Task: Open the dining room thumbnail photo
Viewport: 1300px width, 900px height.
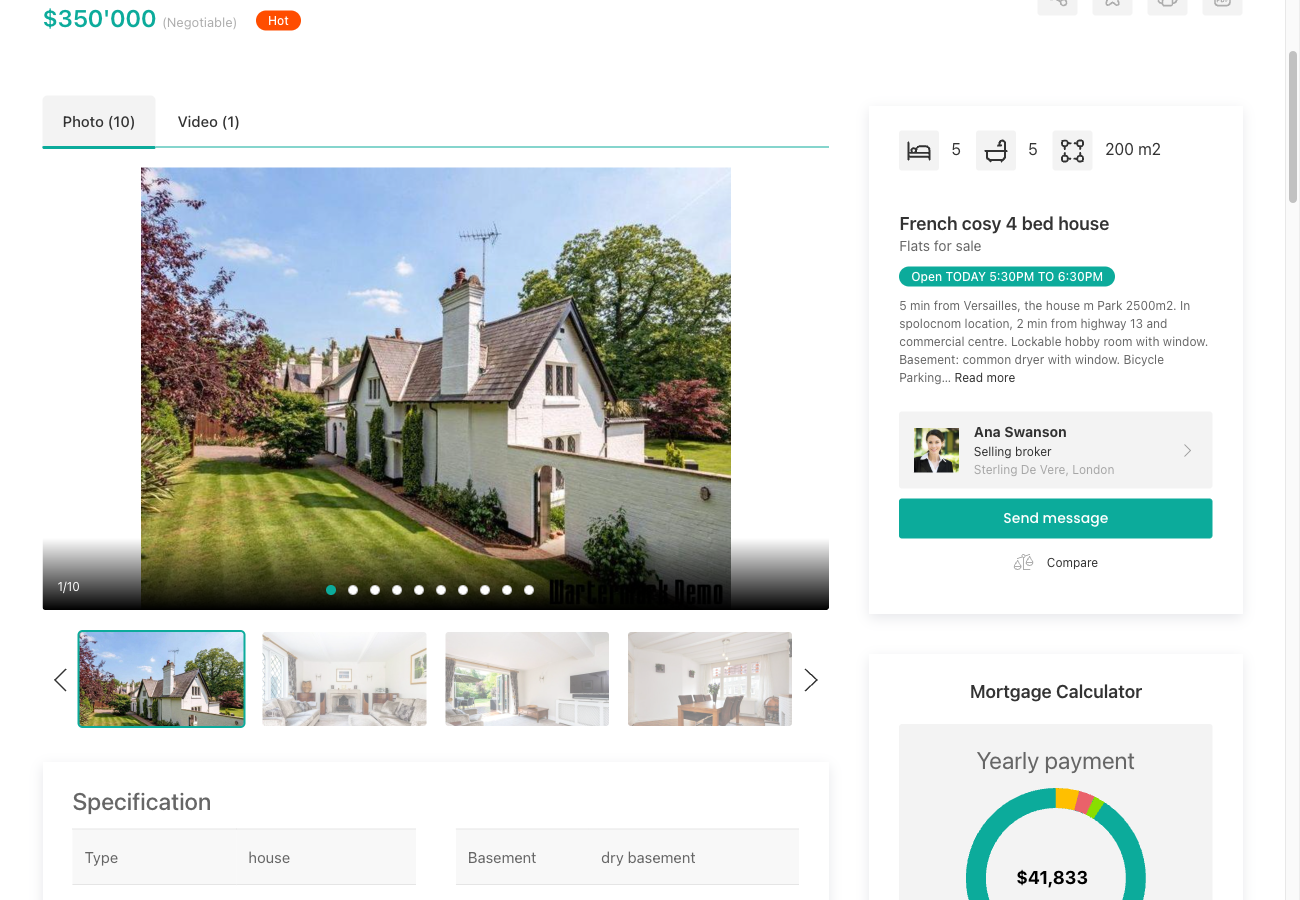Action: (x=710, y=679)
